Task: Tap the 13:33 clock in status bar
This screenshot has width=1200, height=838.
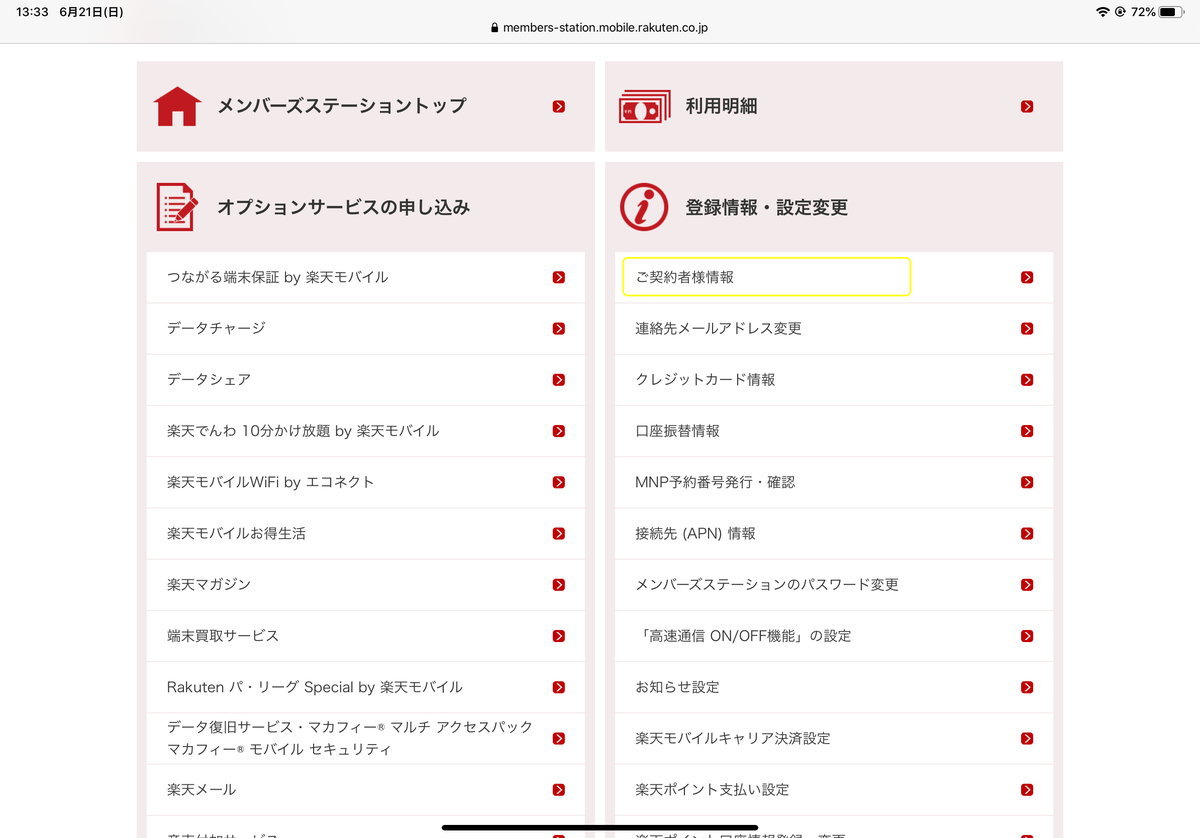Action: click(x=32, y=12)
